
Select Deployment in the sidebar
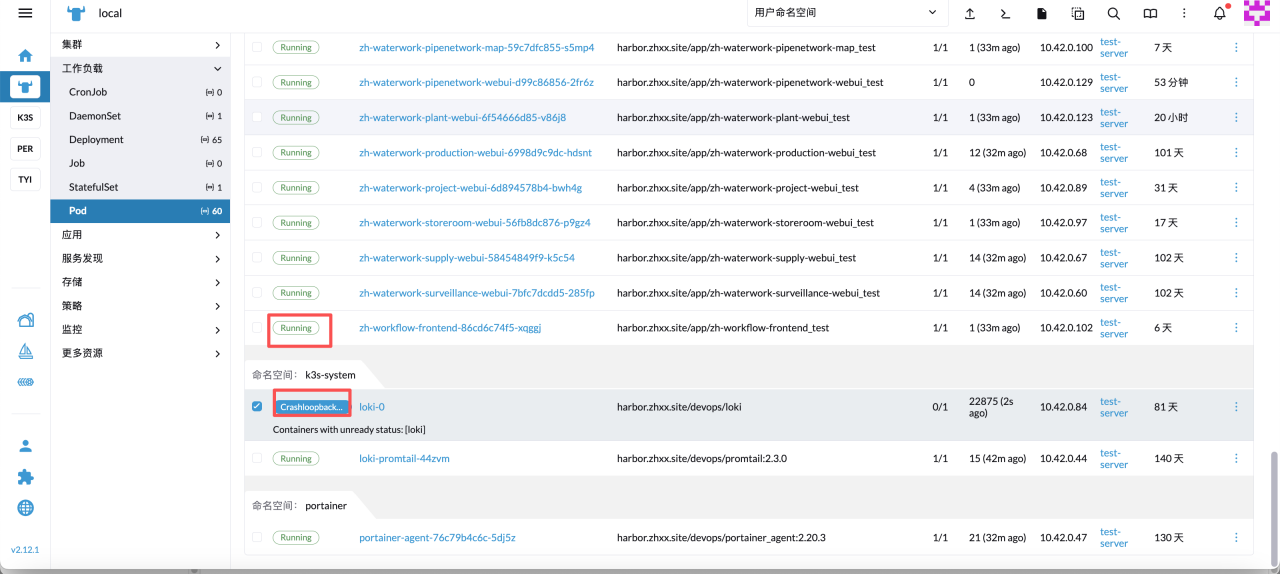click(x=96, y=140)
